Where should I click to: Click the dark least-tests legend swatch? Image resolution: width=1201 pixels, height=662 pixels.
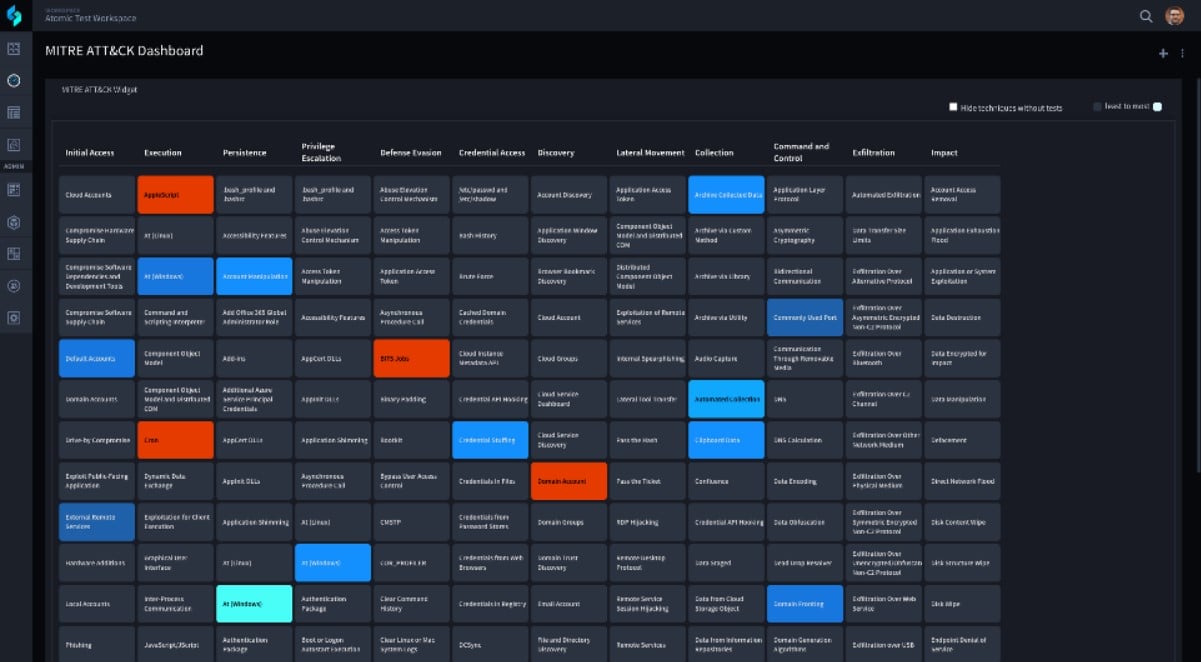tap(1097, 106)
